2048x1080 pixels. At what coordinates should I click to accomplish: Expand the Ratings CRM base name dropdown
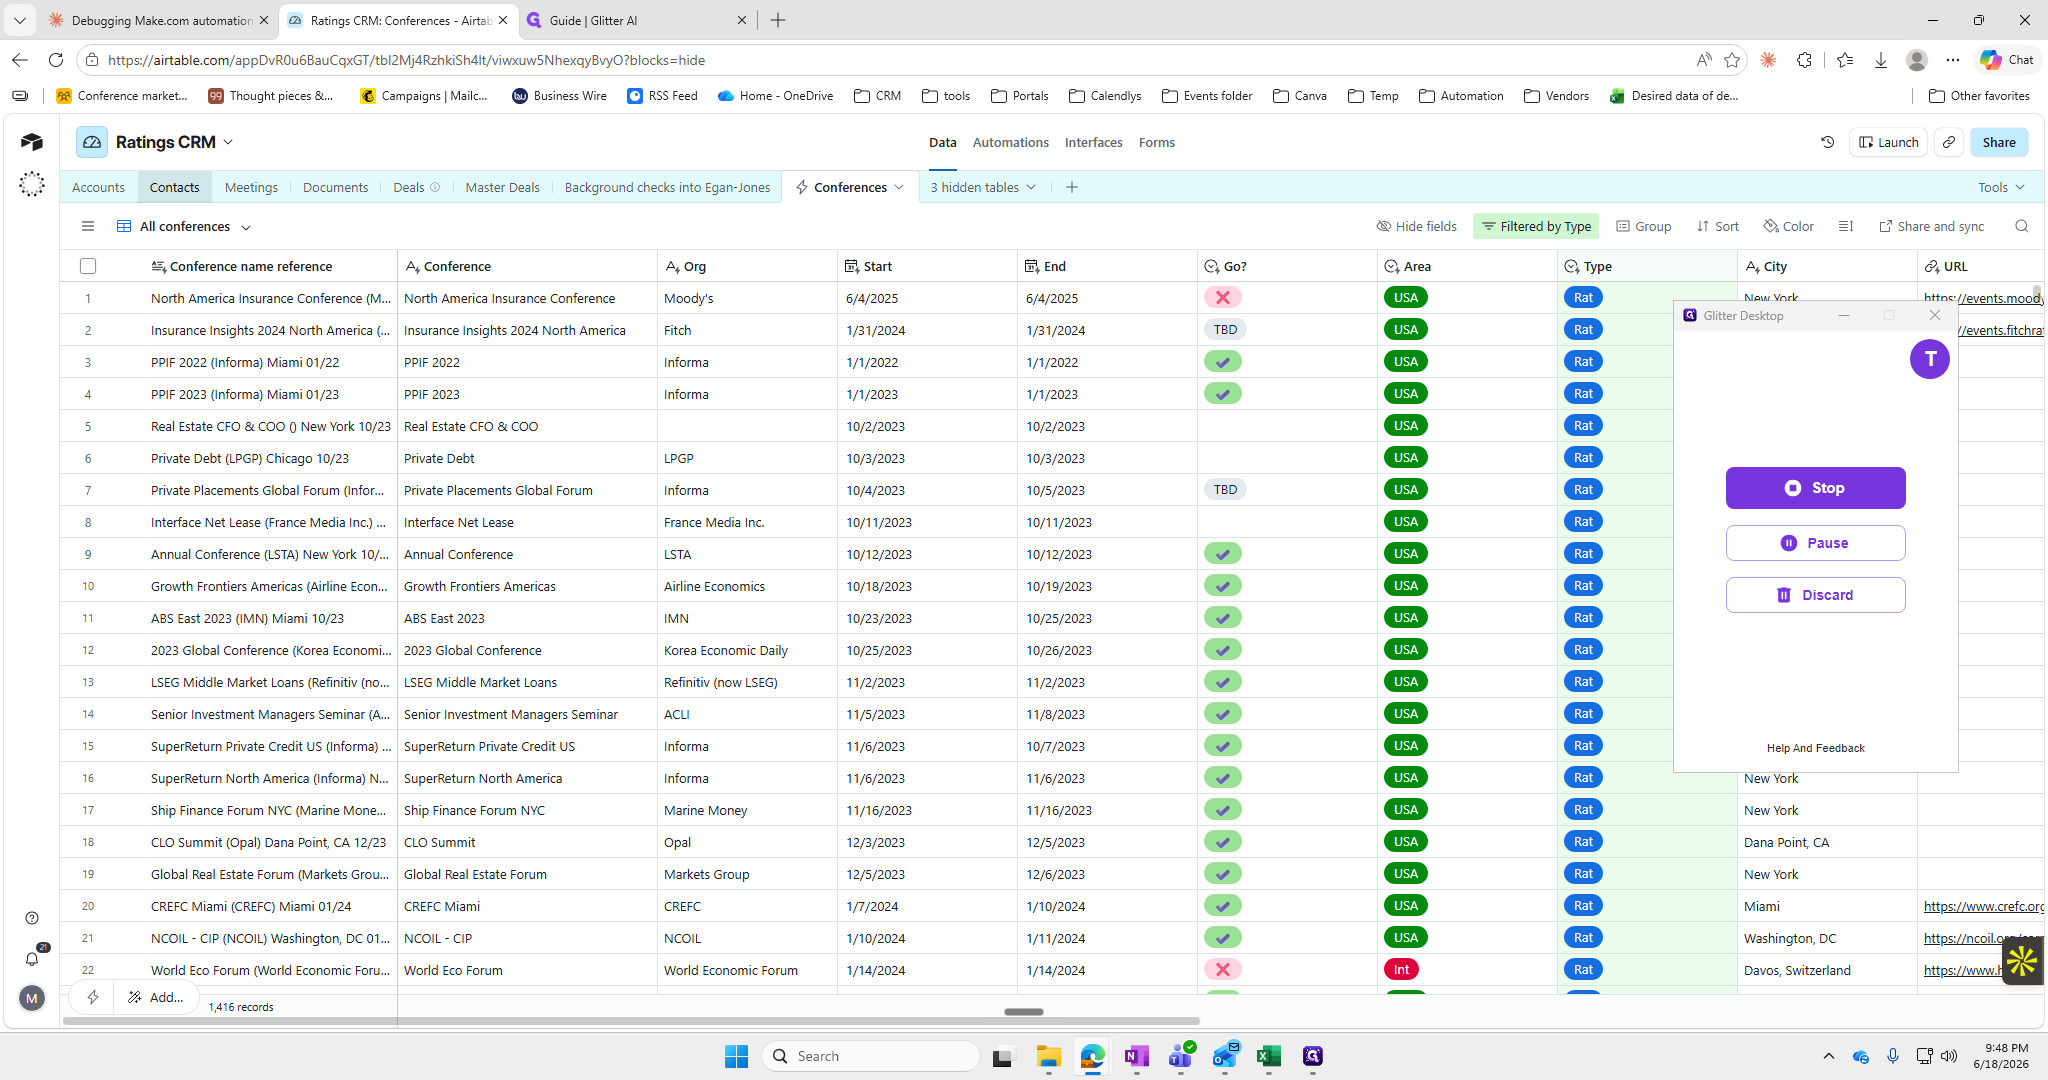tap(228, 142)
